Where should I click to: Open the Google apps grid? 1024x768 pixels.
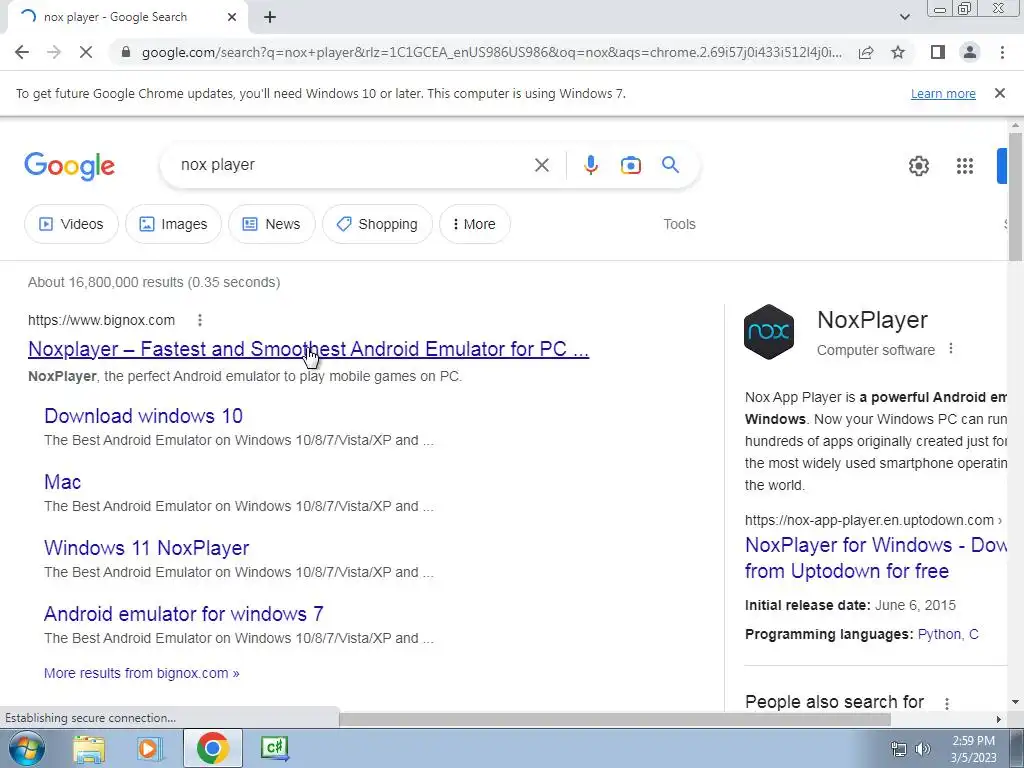pyautogui.click(x=965, y=166)
